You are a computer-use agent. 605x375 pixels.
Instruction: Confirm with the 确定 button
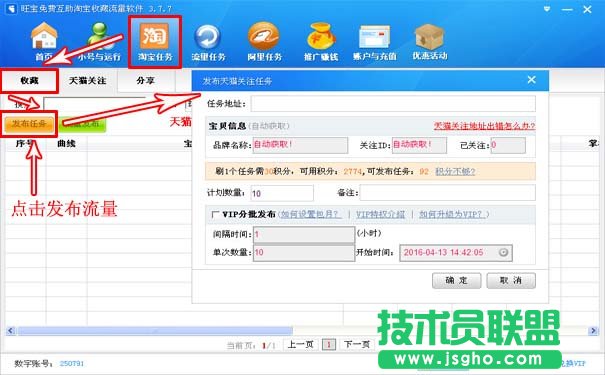click(456, 280)
